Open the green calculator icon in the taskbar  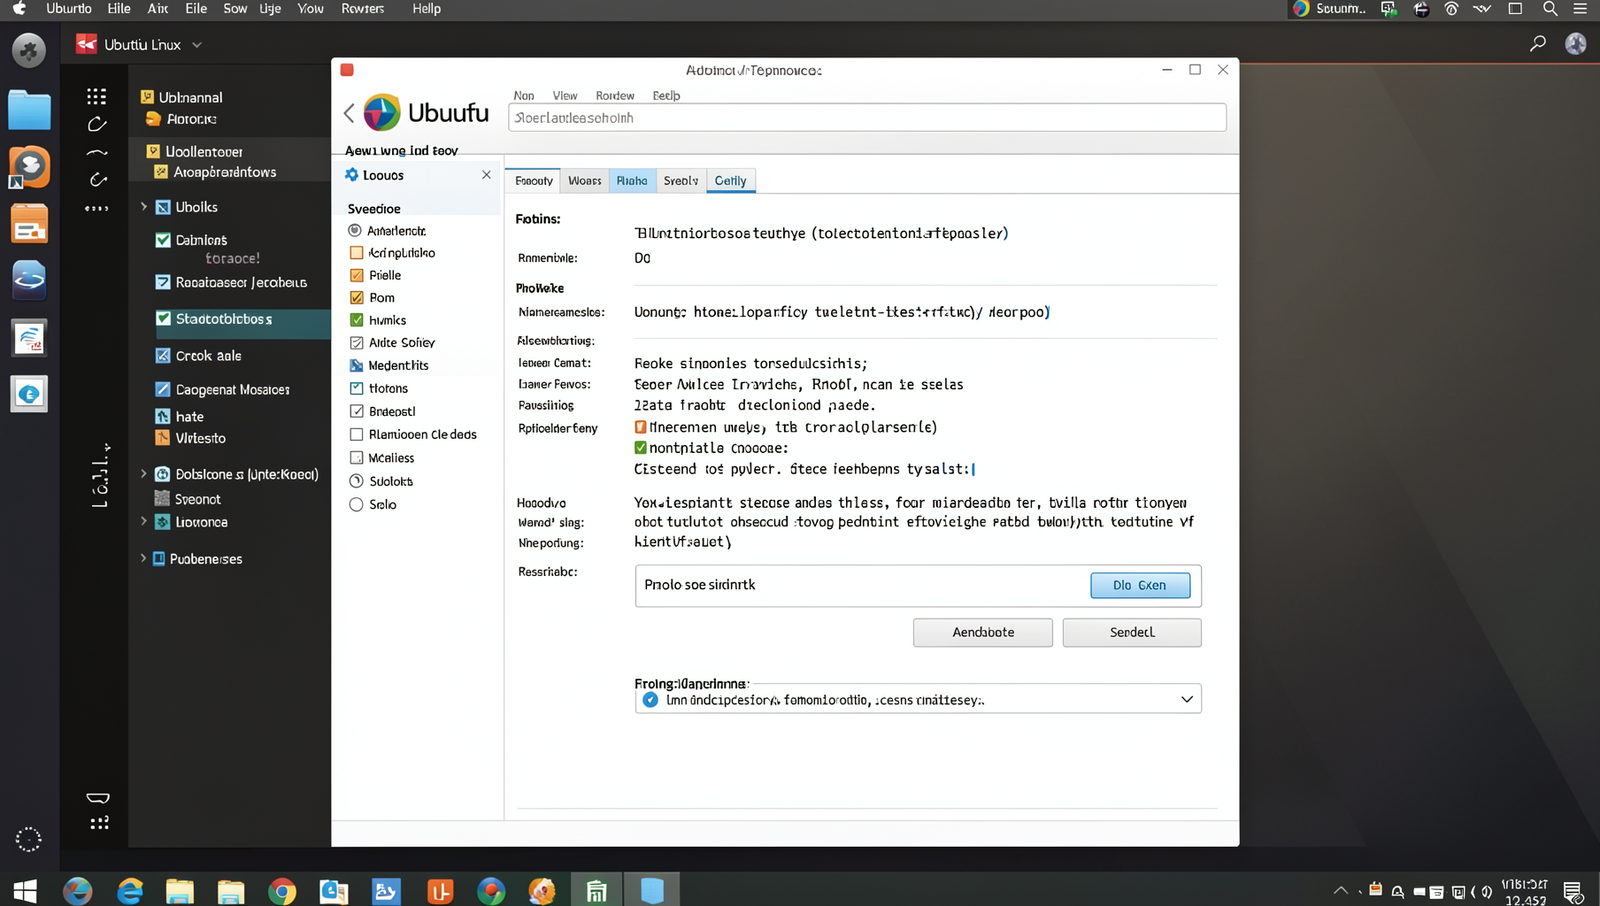click(x=597, y=890)
